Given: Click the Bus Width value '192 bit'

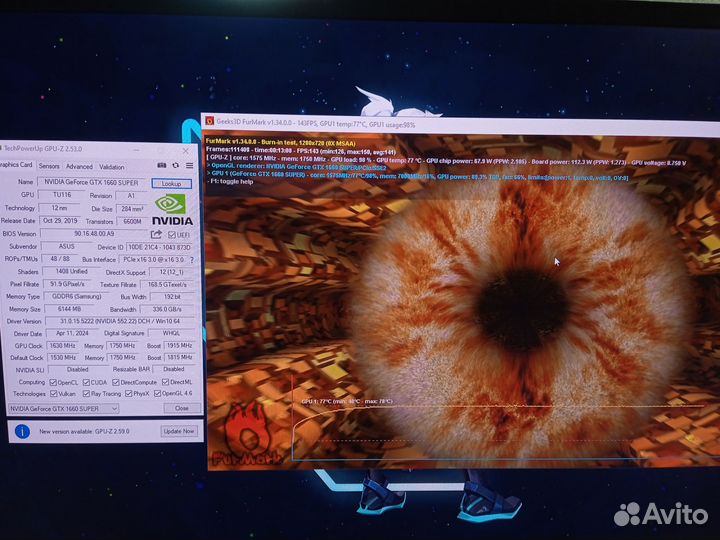Looking at the screenshot, I should pyautogui.click(x=172, y=297).
